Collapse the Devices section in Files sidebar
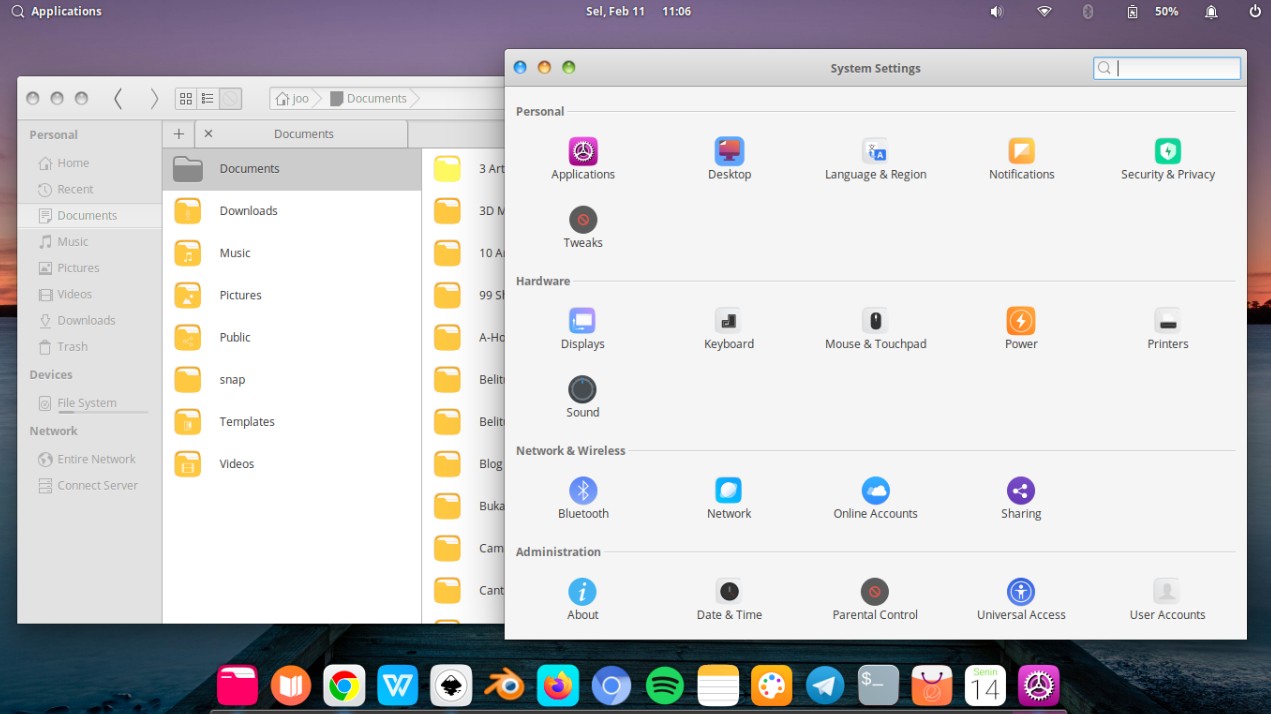1271x714 pixels. coord(52,374)
